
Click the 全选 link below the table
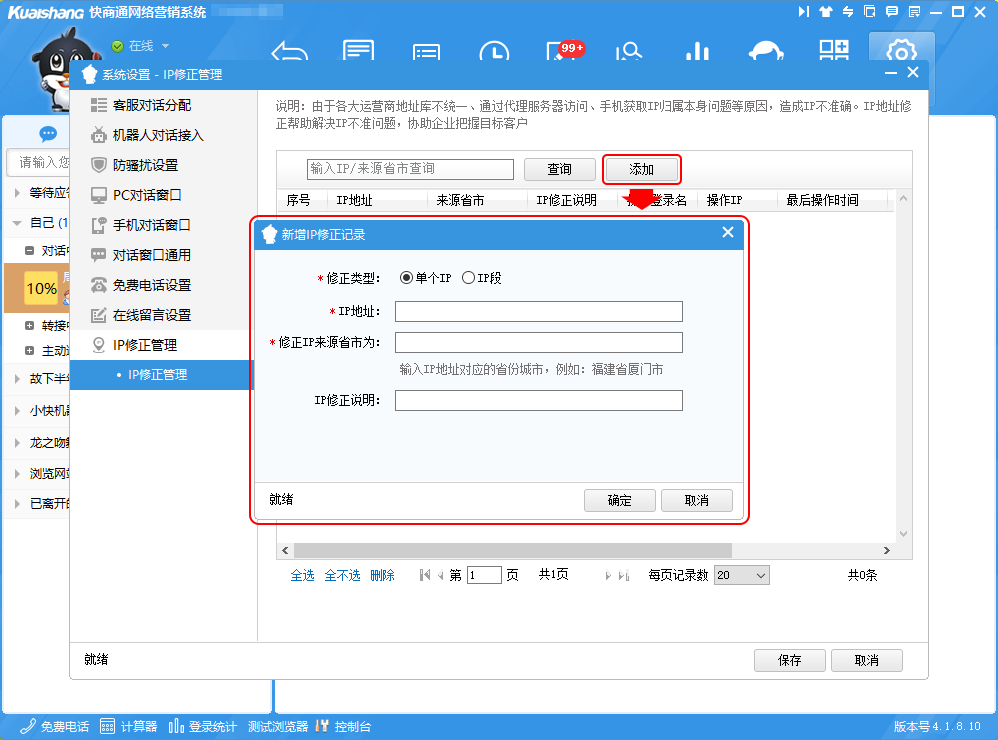point(302,575)
